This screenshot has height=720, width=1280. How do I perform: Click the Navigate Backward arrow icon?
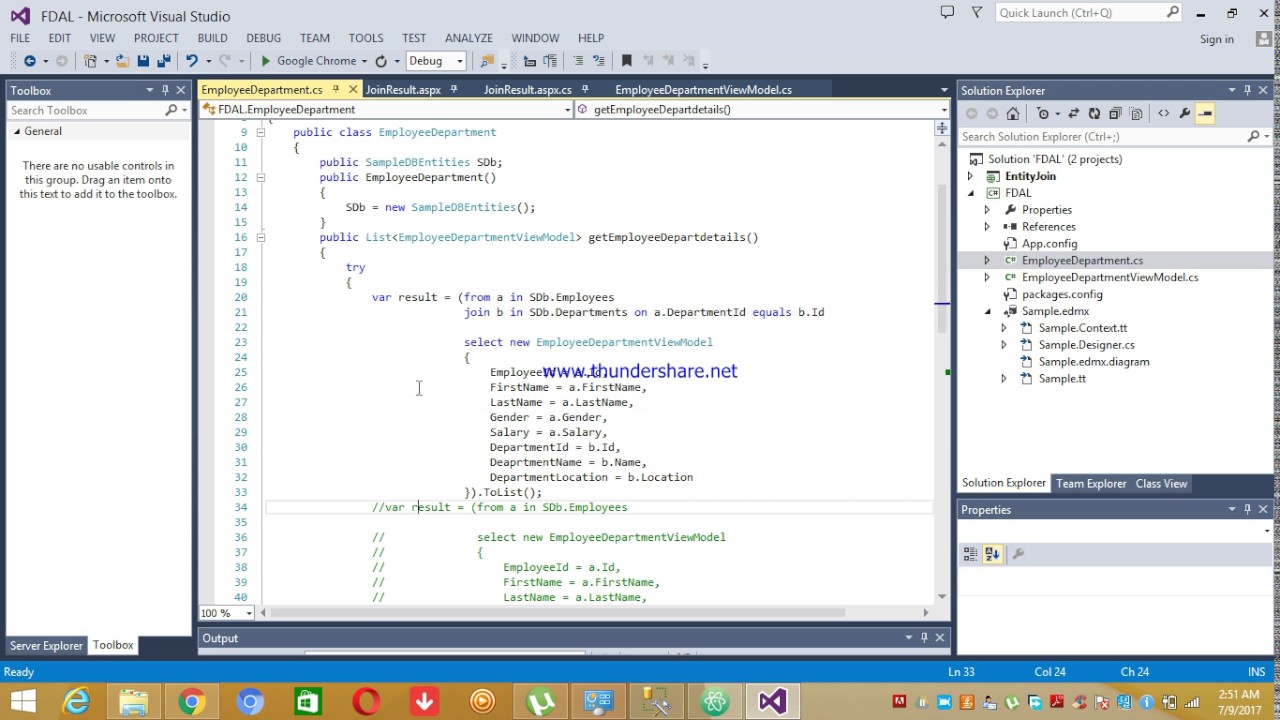pyautogui.click(x=29, y=61)
